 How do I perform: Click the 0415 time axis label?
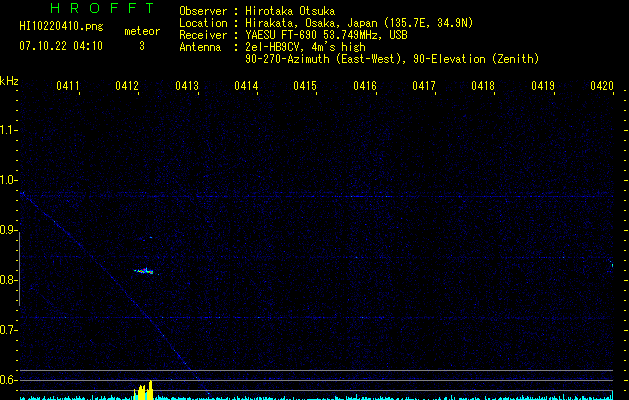coord(305,86)
